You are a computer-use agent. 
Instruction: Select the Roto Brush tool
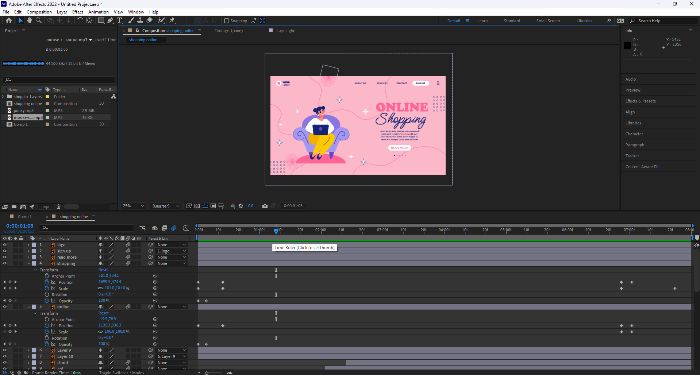161,21
